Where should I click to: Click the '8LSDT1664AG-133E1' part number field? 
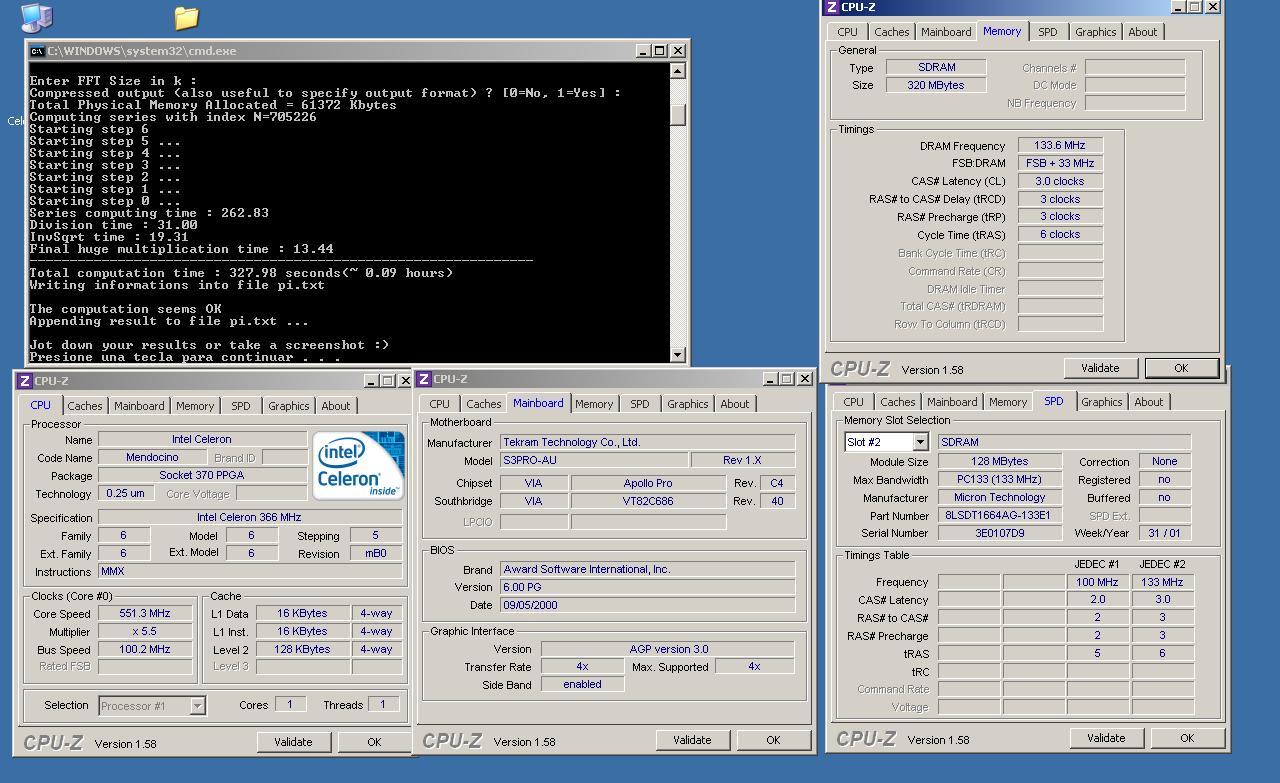click(x=999, y=516)
